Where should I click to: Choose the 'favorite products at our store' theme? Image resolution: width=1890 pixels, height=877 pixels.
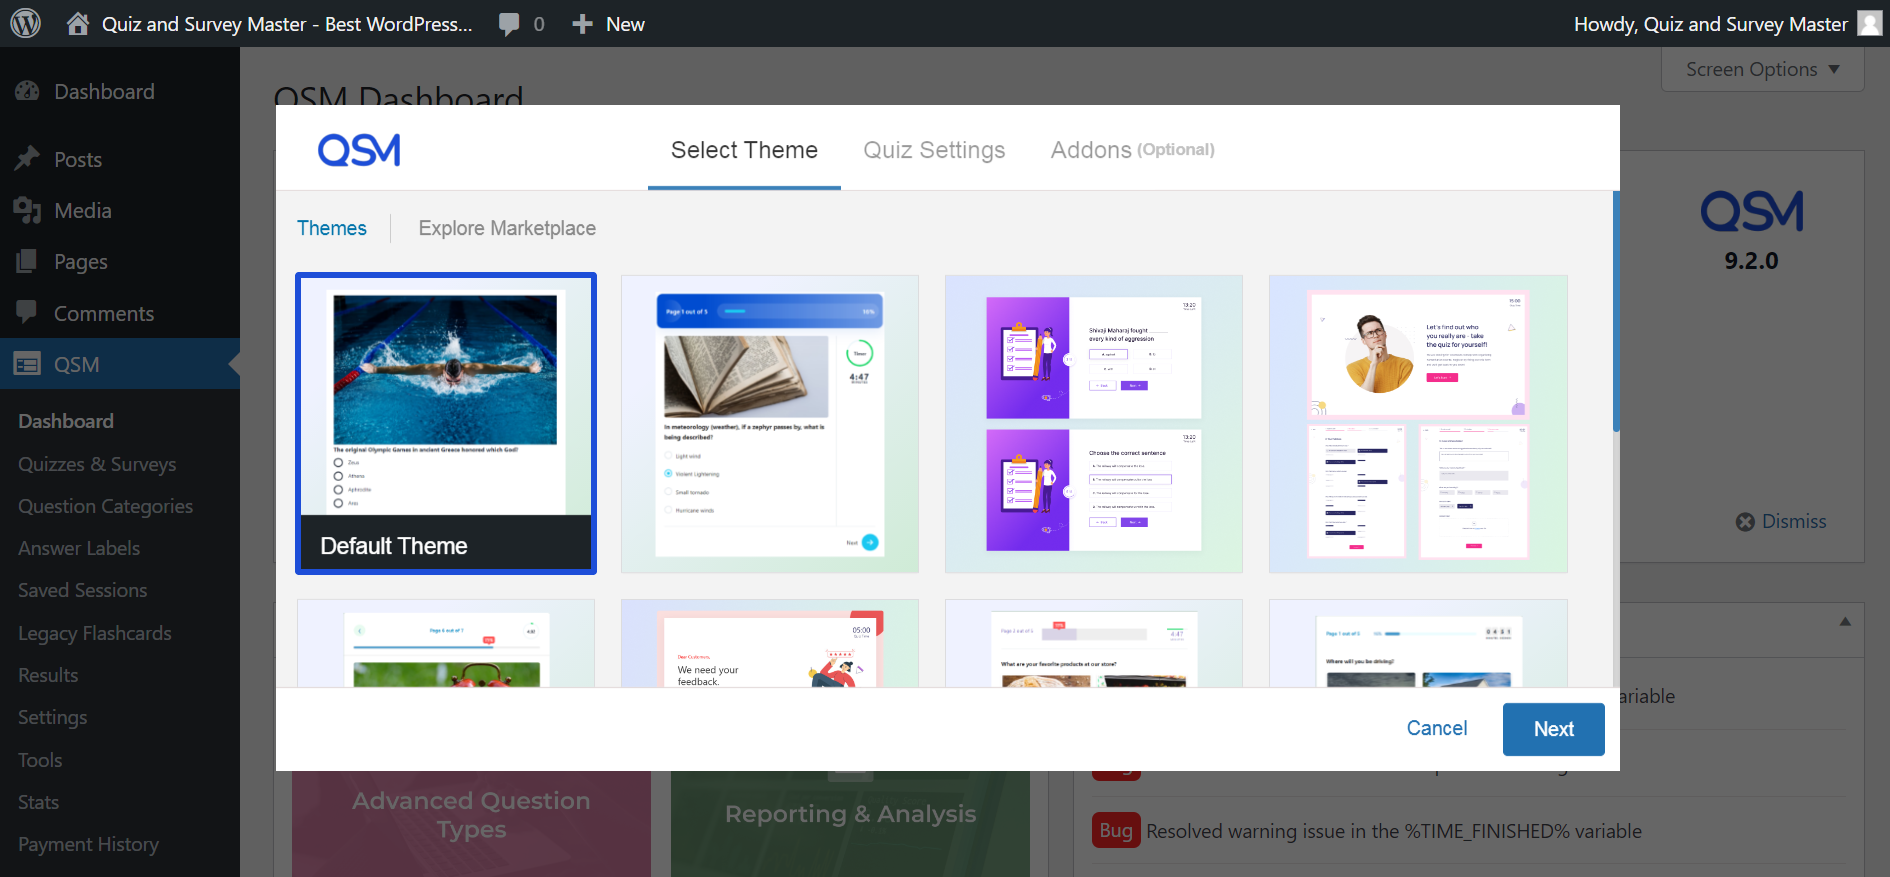pyautogui.click(x=1094, y=643)
